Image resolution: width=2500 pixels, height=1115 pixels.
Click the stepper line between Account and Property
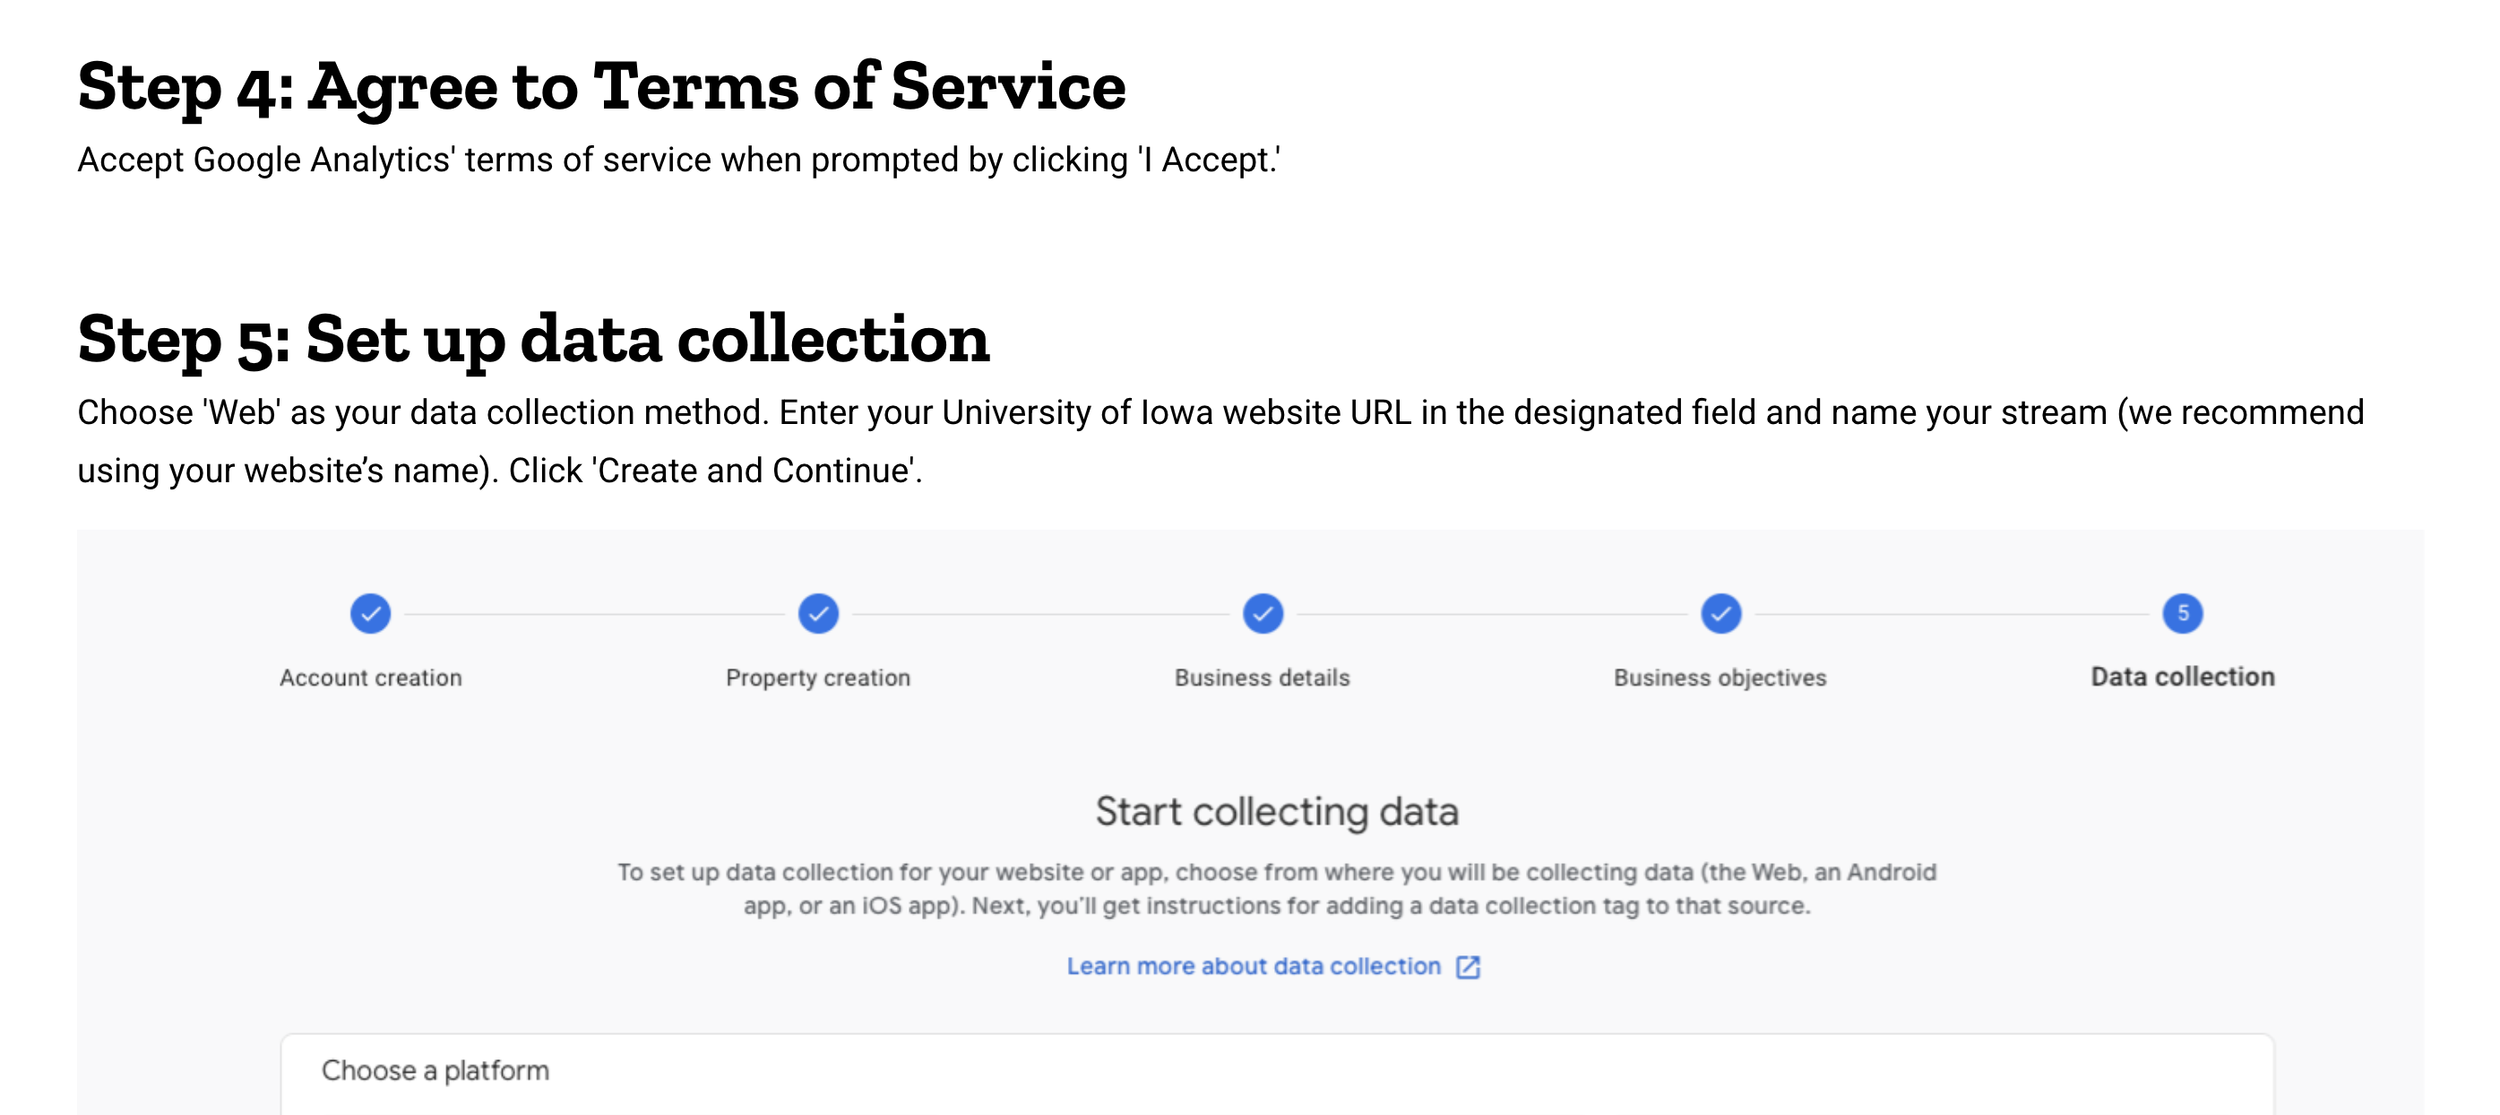594,614
